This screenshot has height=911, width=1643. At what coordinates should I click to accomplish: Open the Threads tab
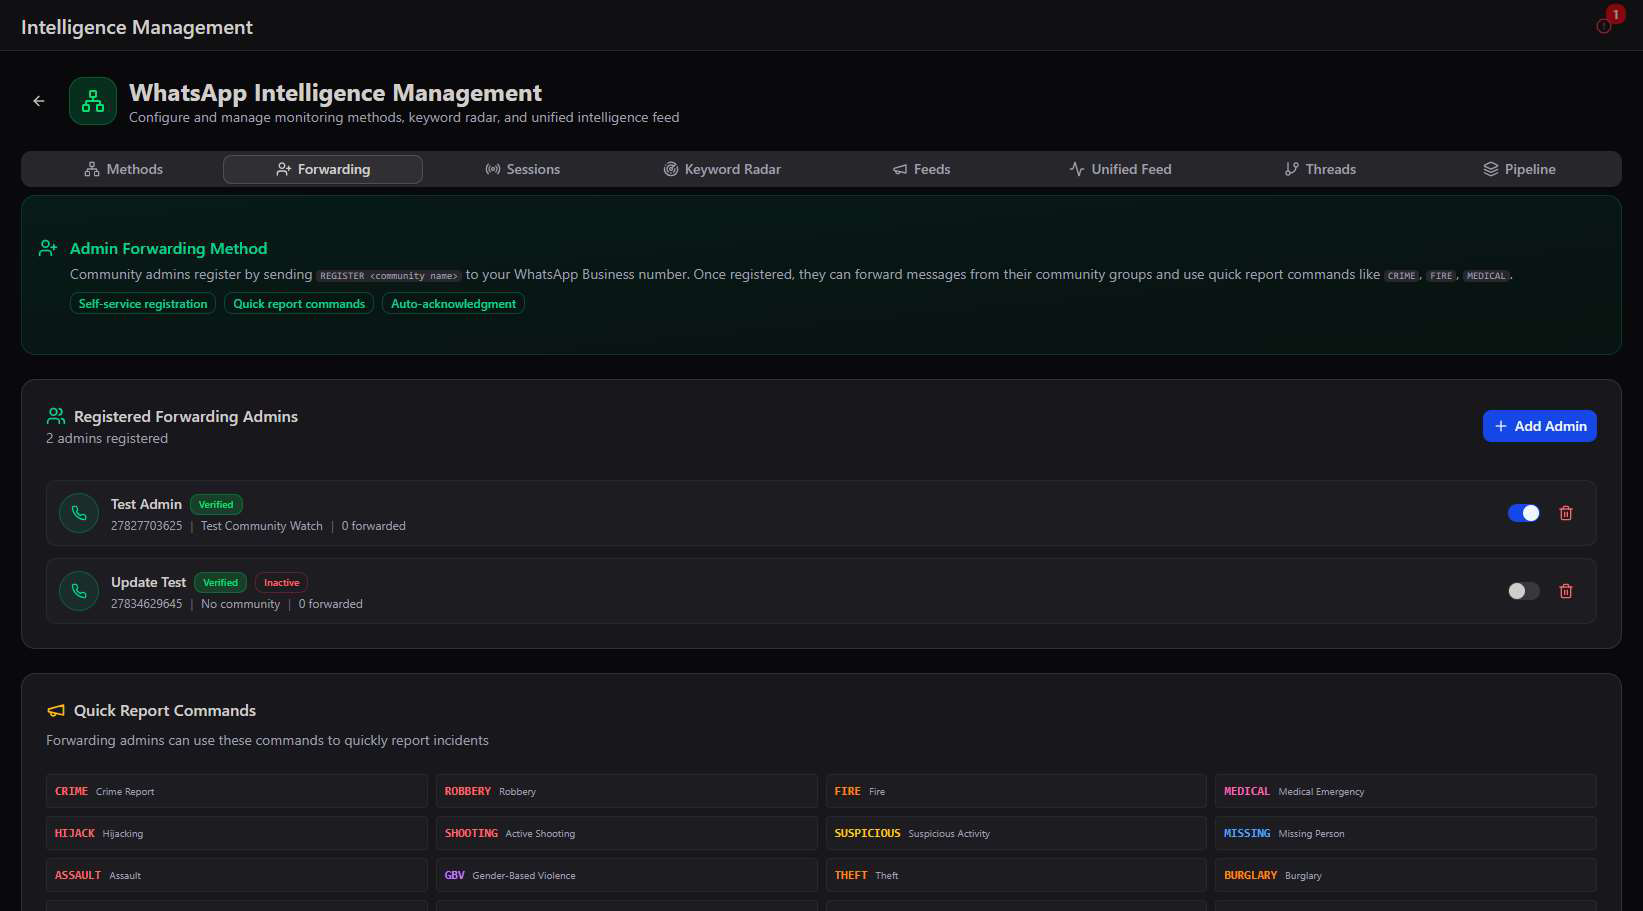coord(1320,169)
